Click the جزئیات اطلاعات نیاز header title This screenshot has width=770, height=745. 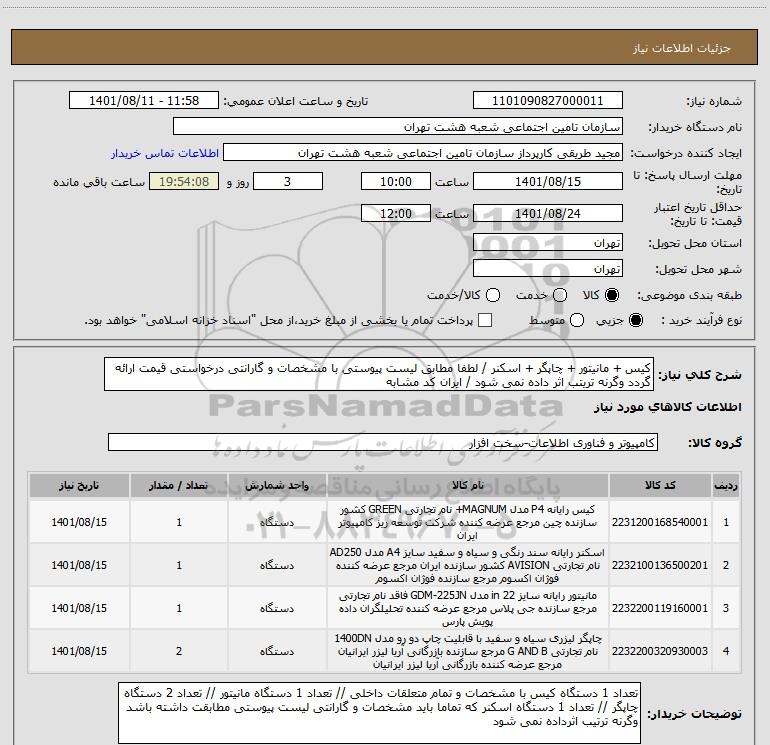click(681, 48)
